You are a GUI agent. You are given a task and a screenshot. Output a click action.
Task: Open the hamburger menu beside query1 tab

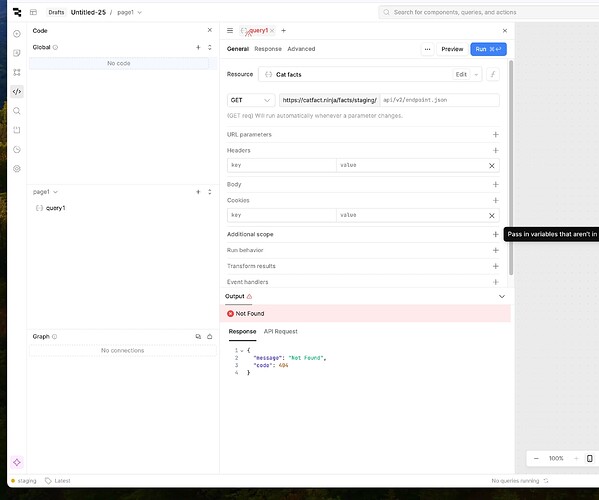(x=230, y=31)
